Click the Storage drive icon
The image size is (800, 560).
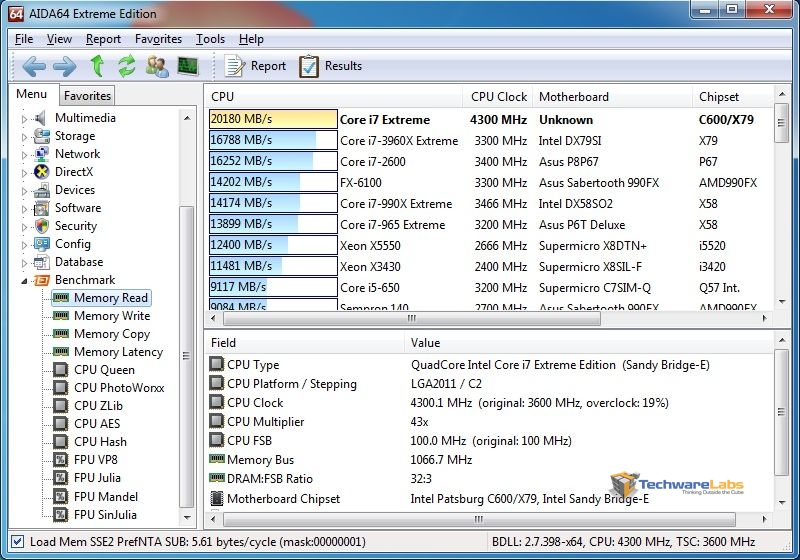41,136
